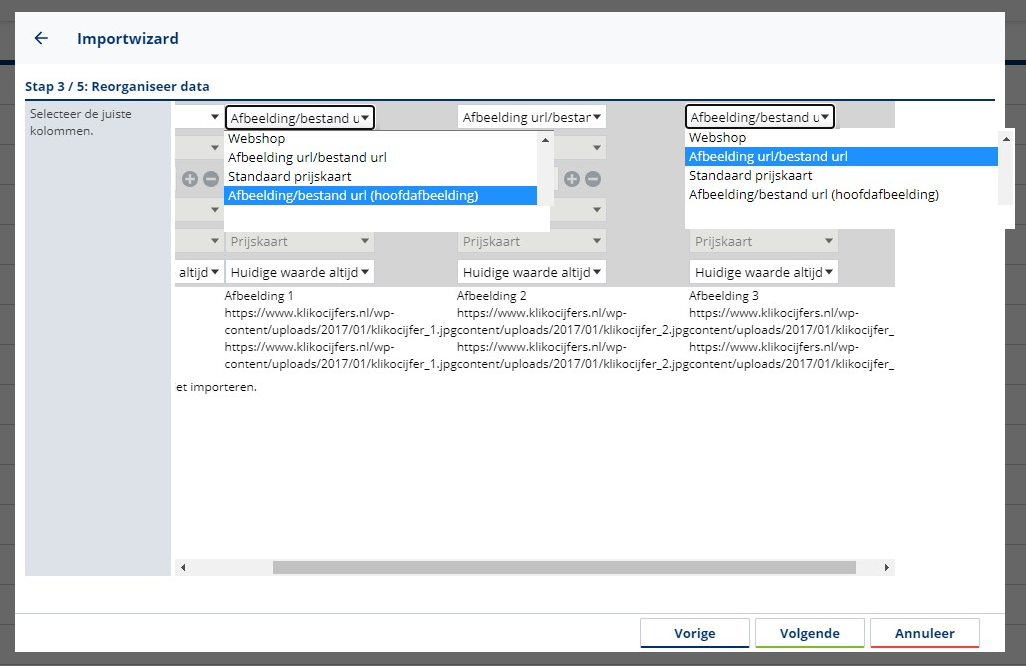This screenshot has height=666, width=1026.
Task: Open 'Huidige waarde altijd' dropdown under Afbeelding 1 column
Action: [300, 271]
